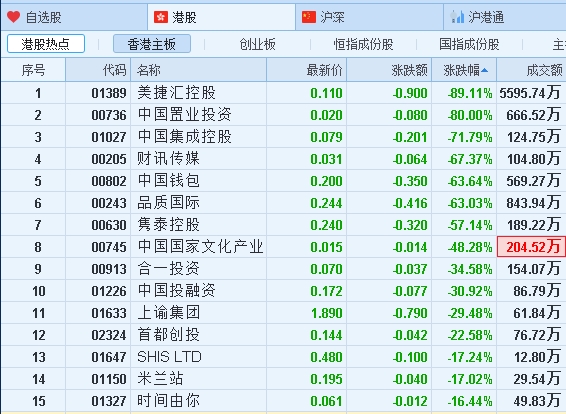Select stock 中国投融资
Image resolution: width=566 pixels, height=414 pixels.
coord(177,291)
